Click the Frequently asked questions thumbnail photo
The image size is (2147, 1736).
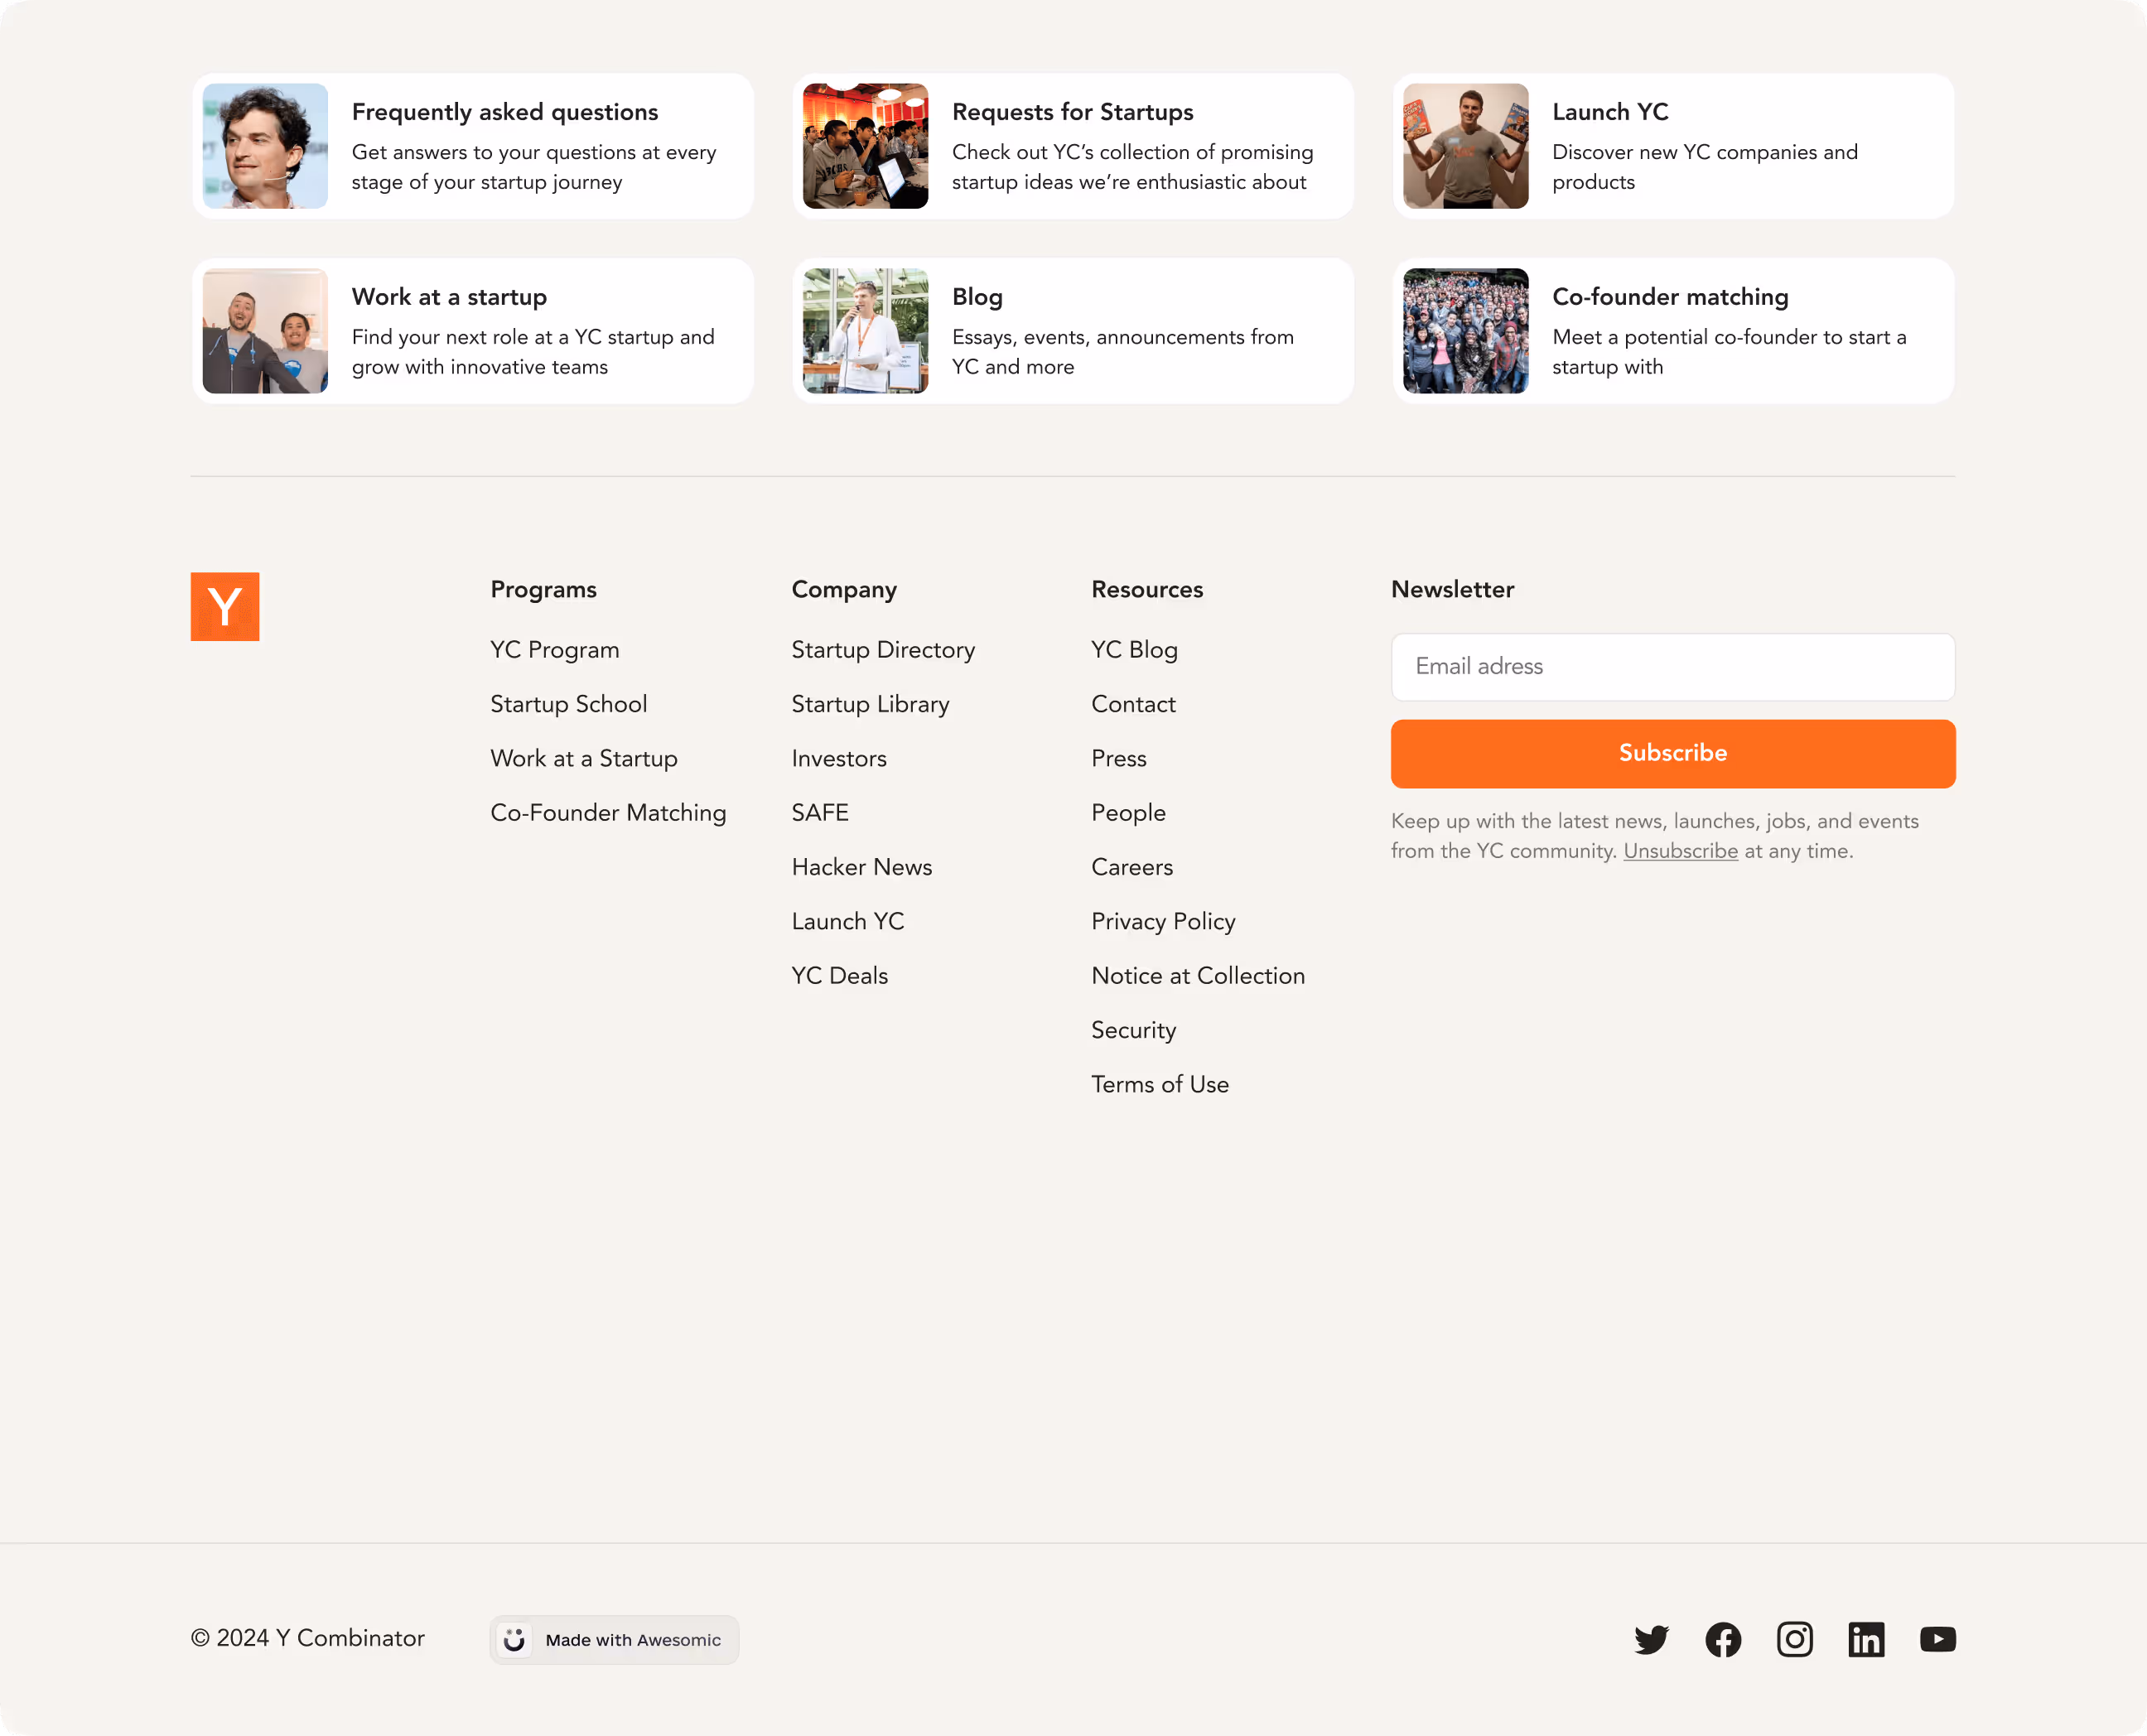[x=265, y=146]
